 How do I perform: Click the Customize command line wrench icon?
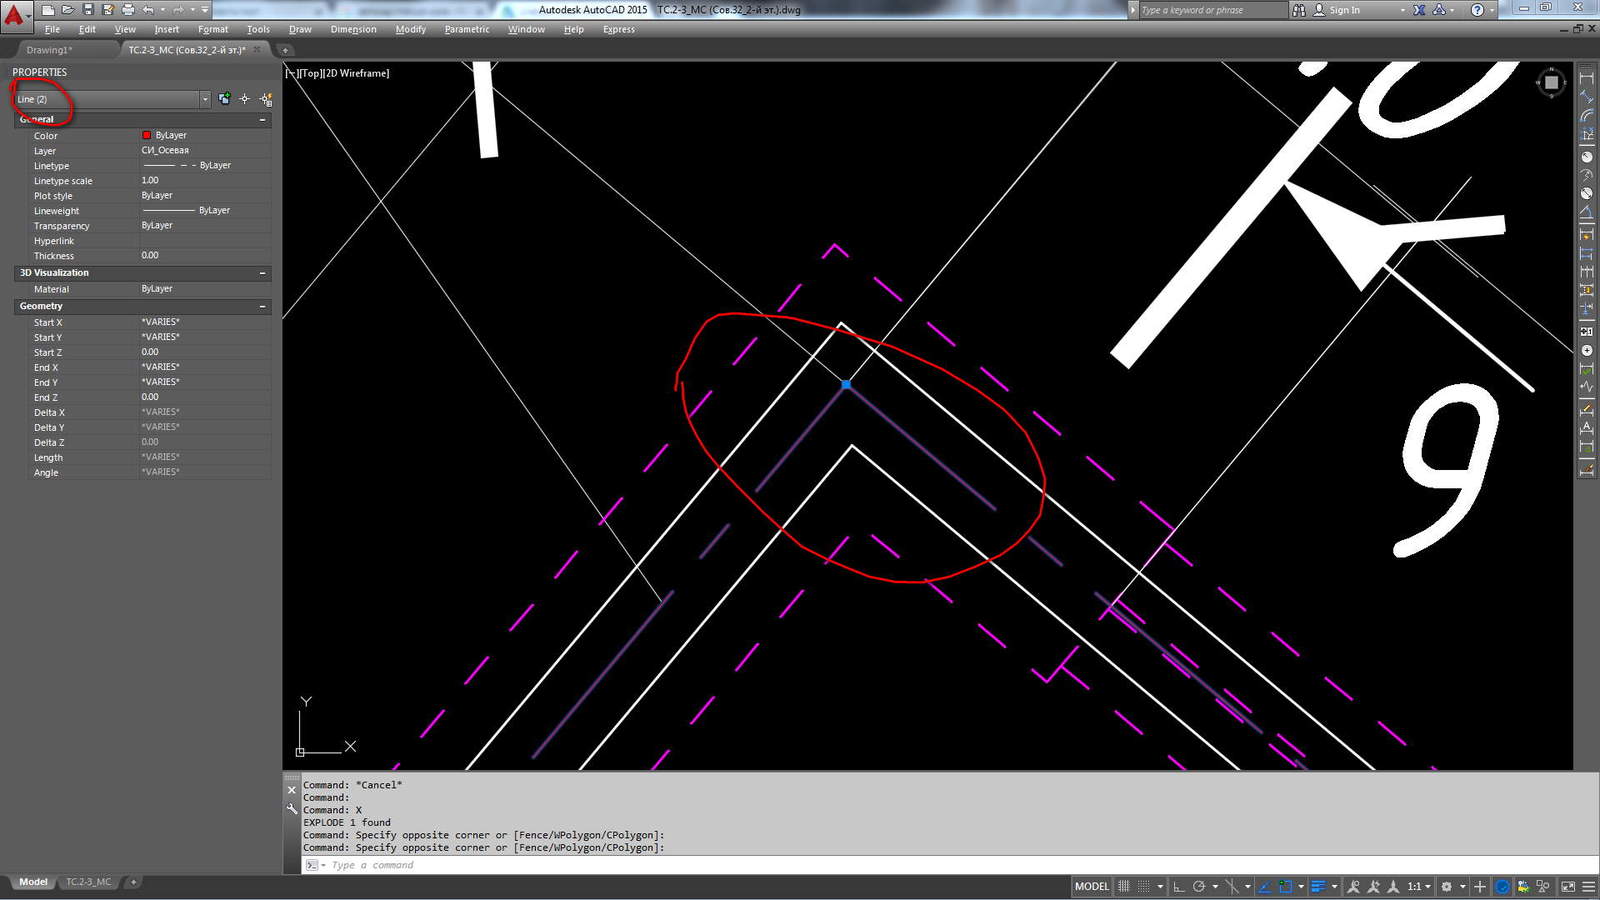(x=292, y=808)
